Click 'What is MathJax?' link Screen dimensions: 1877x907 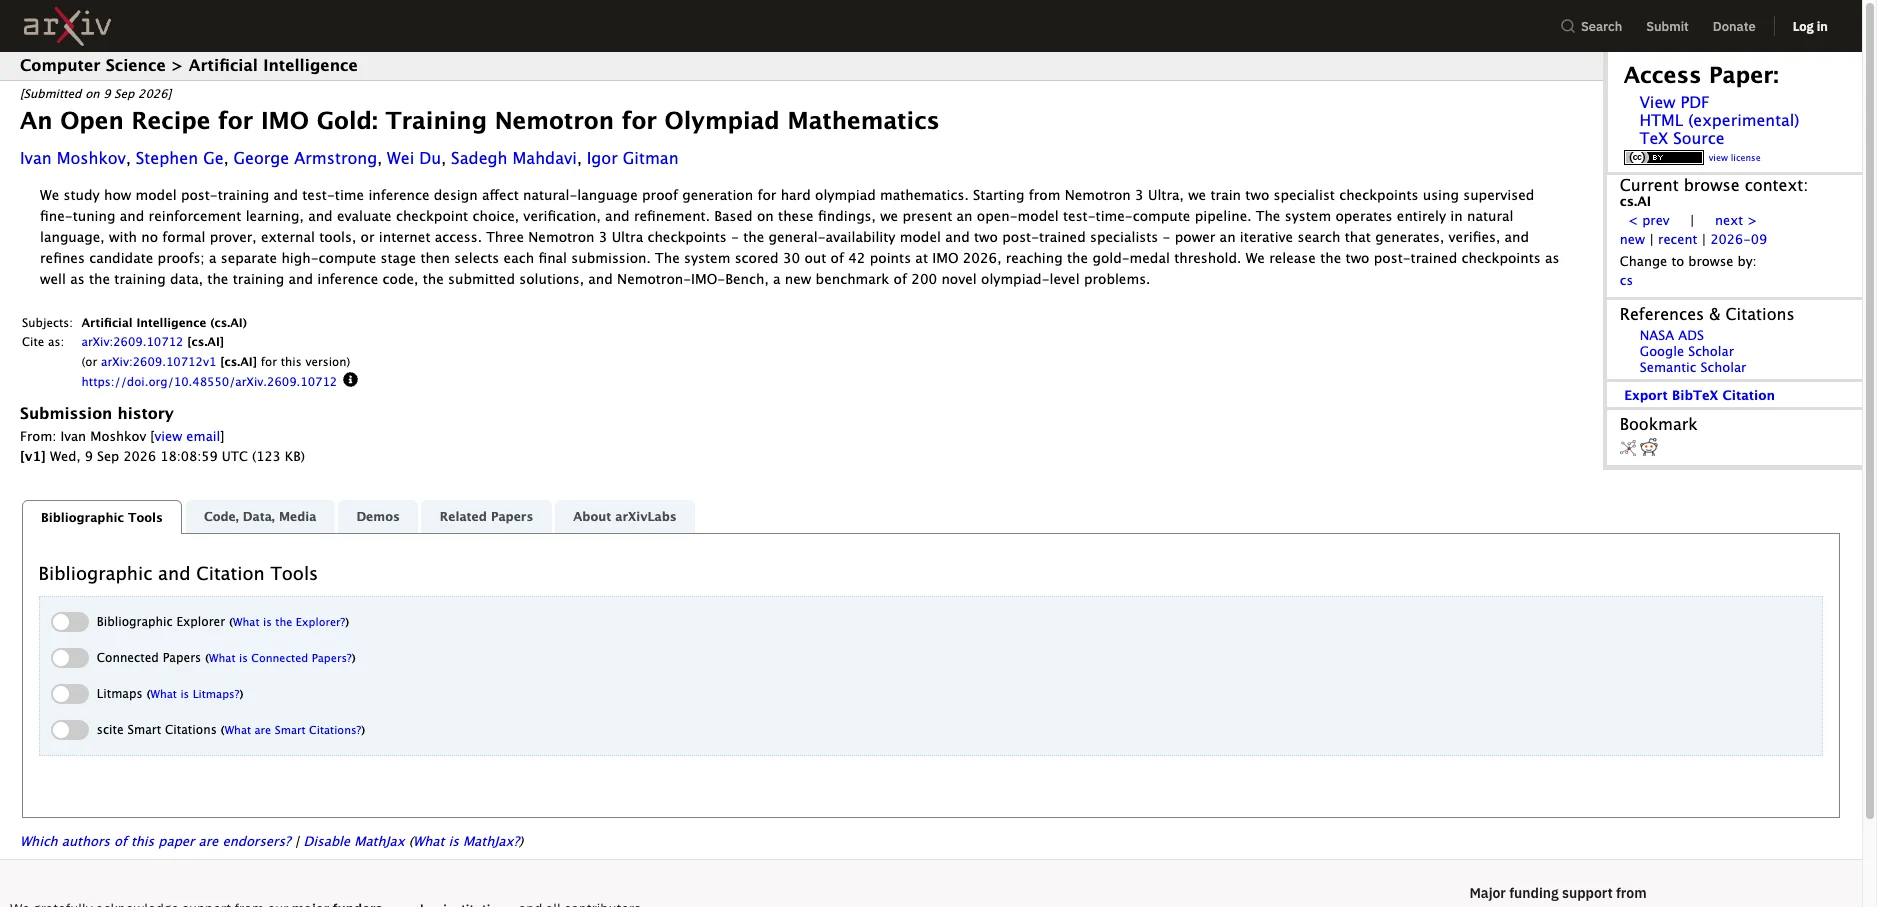tap(466, 842)
